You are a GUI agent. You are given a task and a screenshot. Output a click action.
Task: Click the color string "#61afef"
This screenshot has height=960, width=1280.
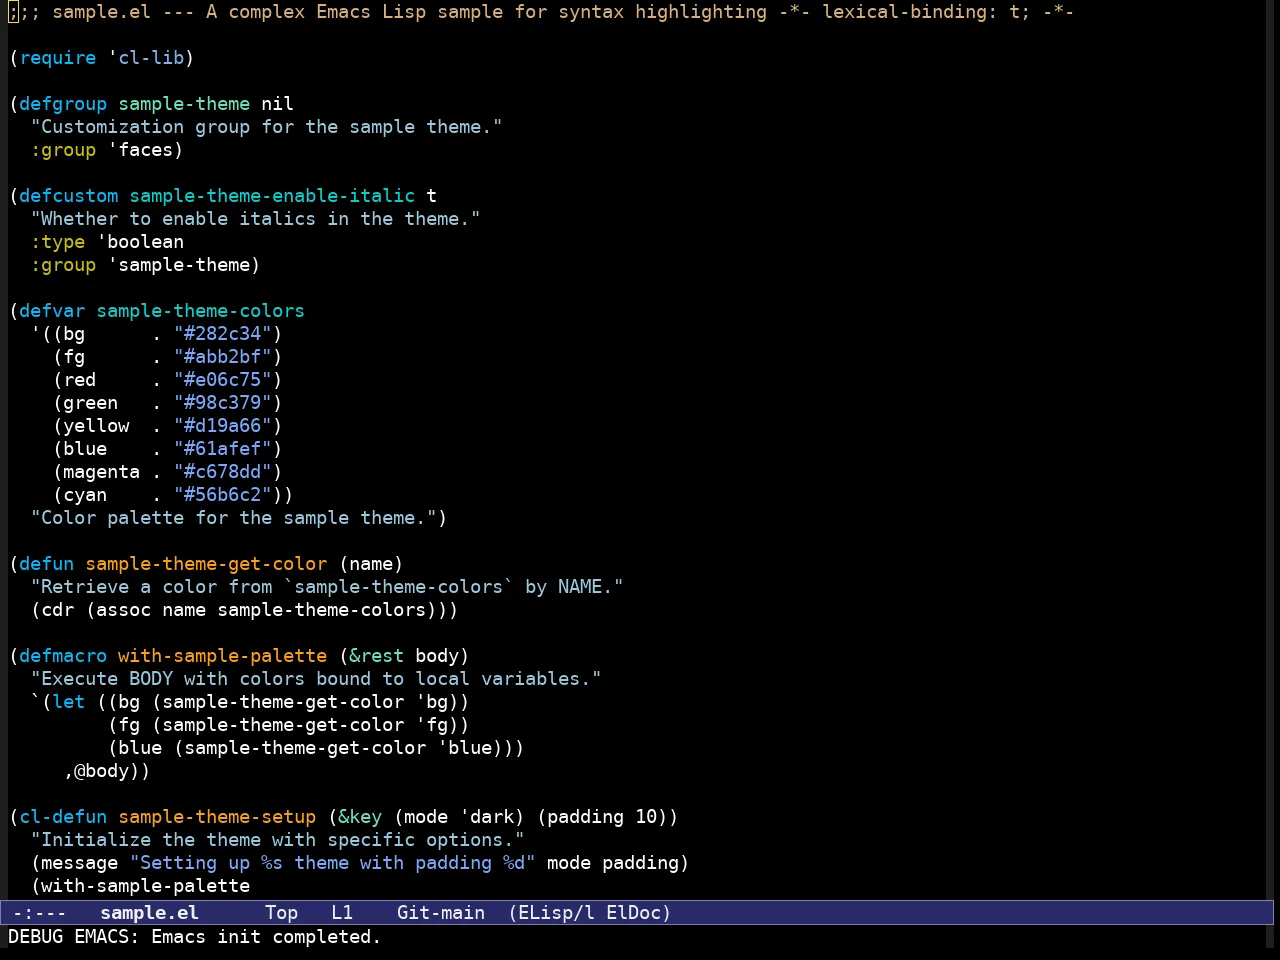click(x=223, y=449)
